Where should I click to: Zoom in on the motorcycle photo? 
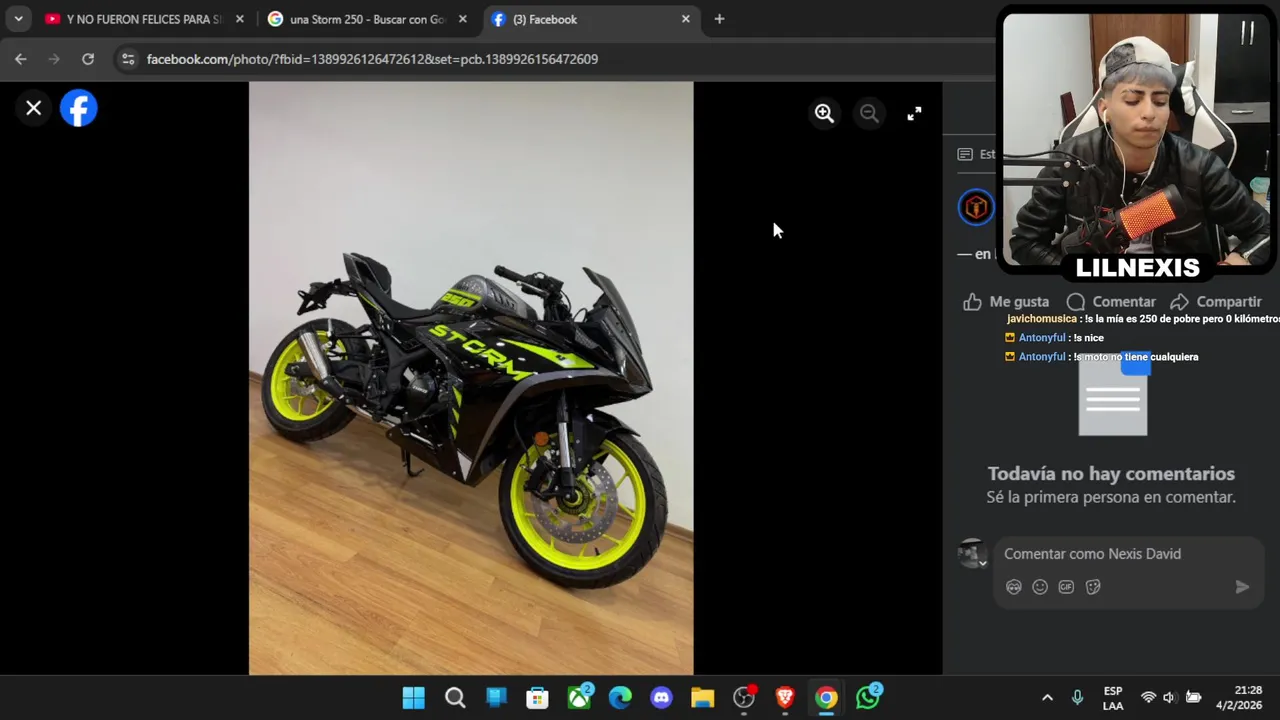tap(824, 114)
